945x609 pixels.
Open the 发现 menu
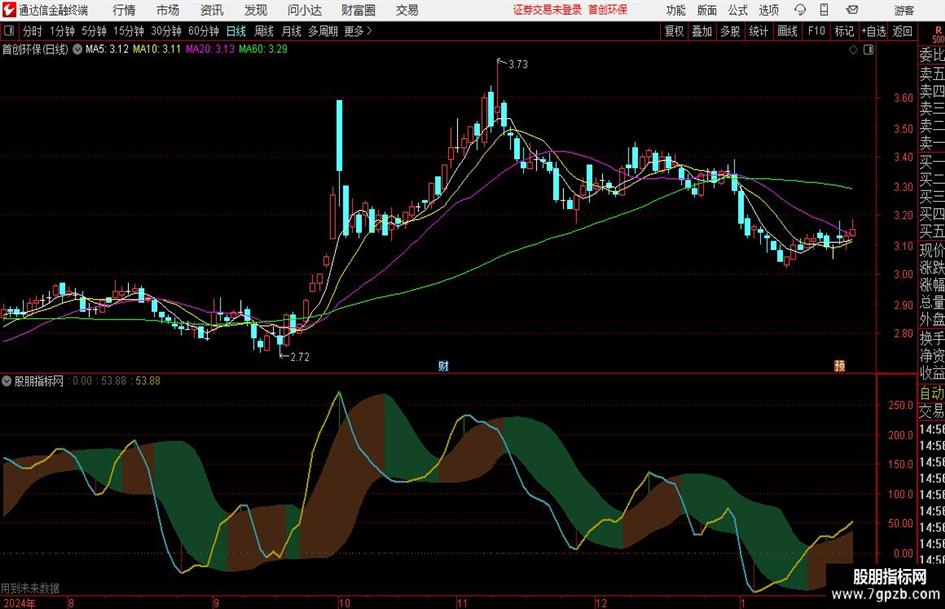click(256, 10)
